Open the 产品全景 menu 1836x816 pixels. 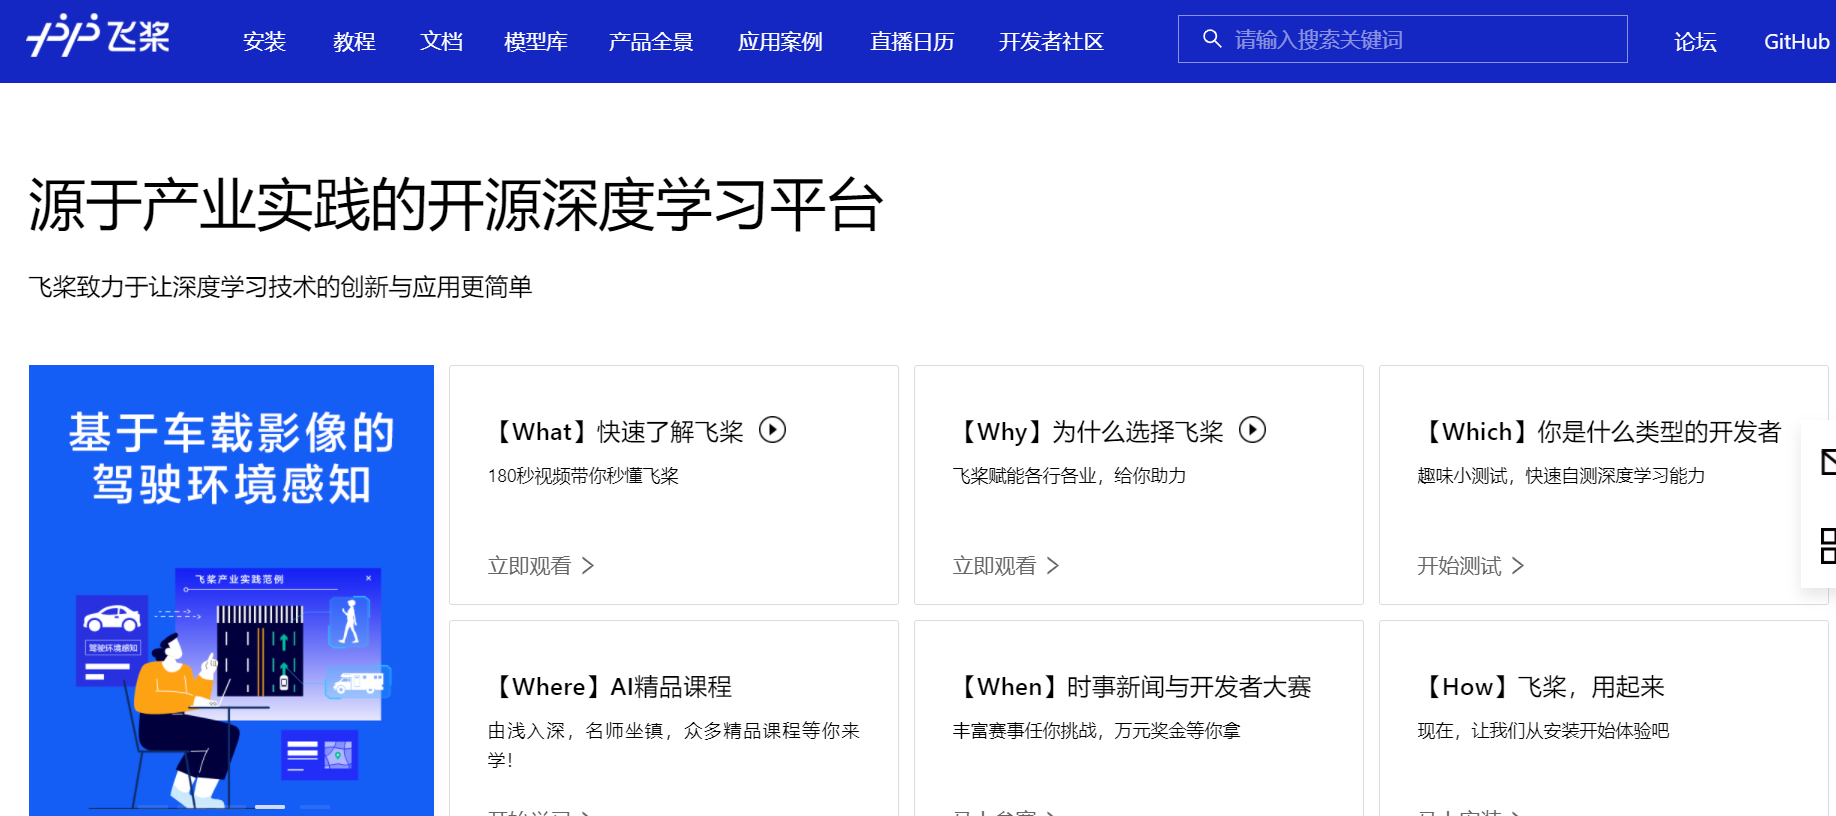651,42
